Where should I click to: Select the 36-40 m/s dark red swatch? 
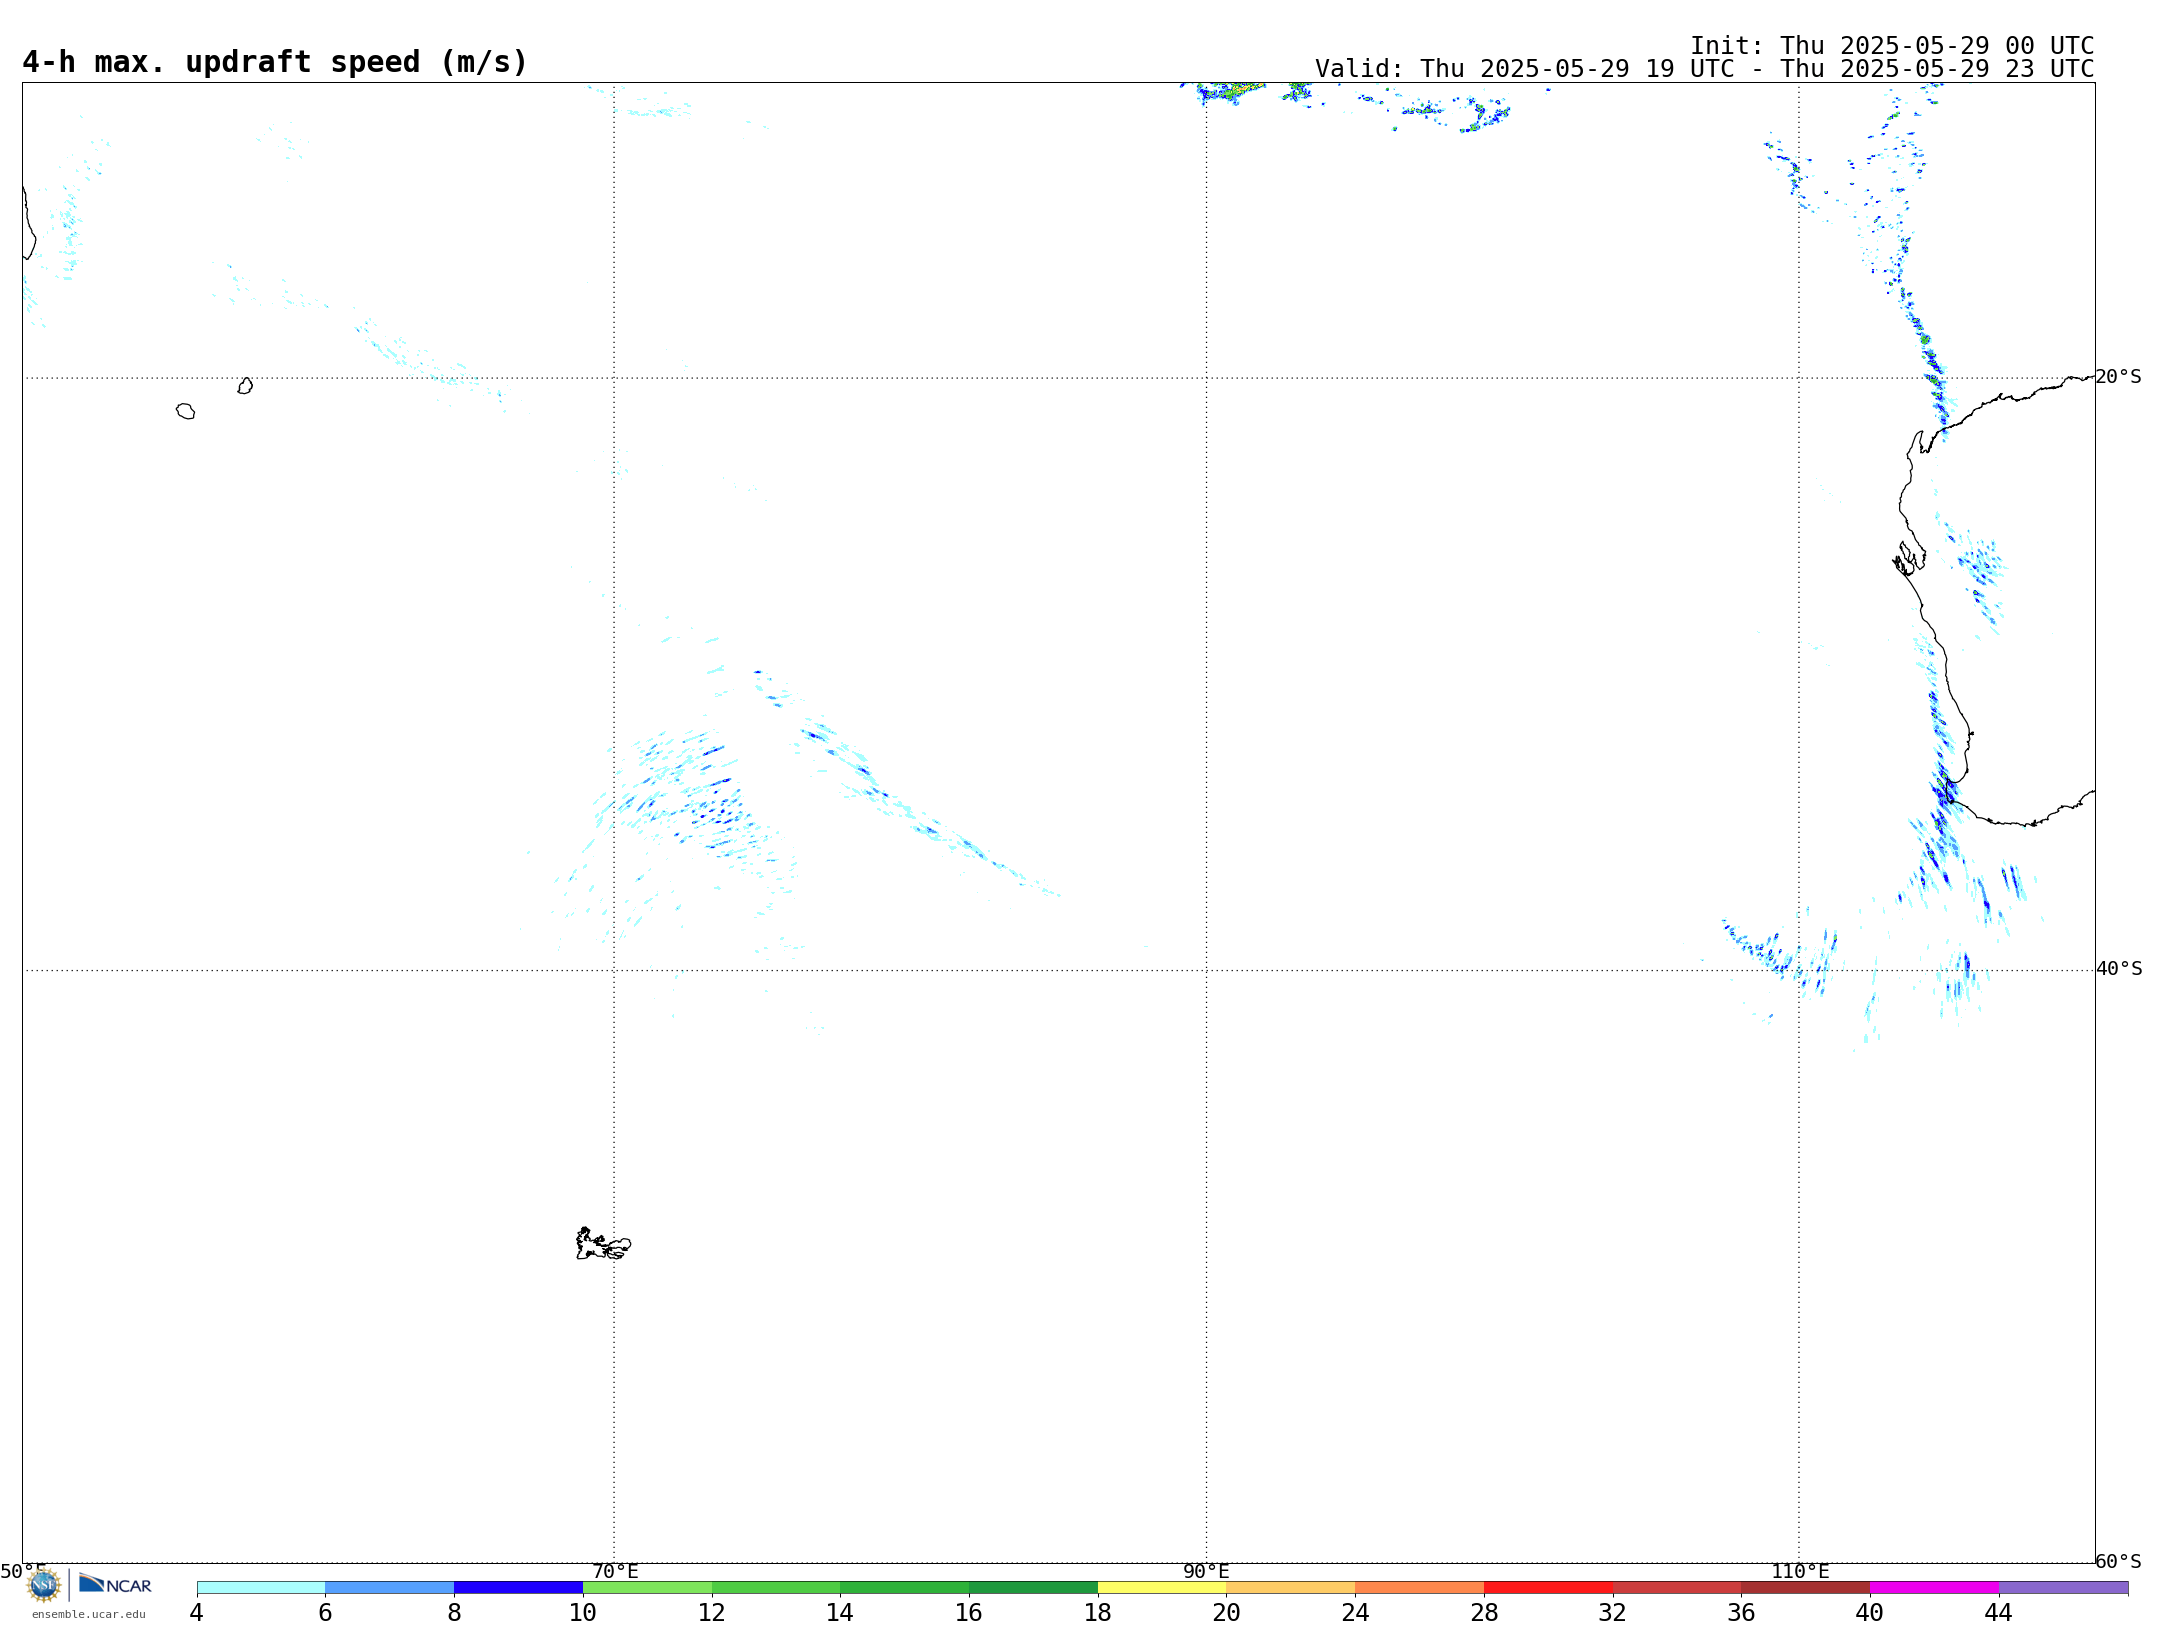1806,1587
